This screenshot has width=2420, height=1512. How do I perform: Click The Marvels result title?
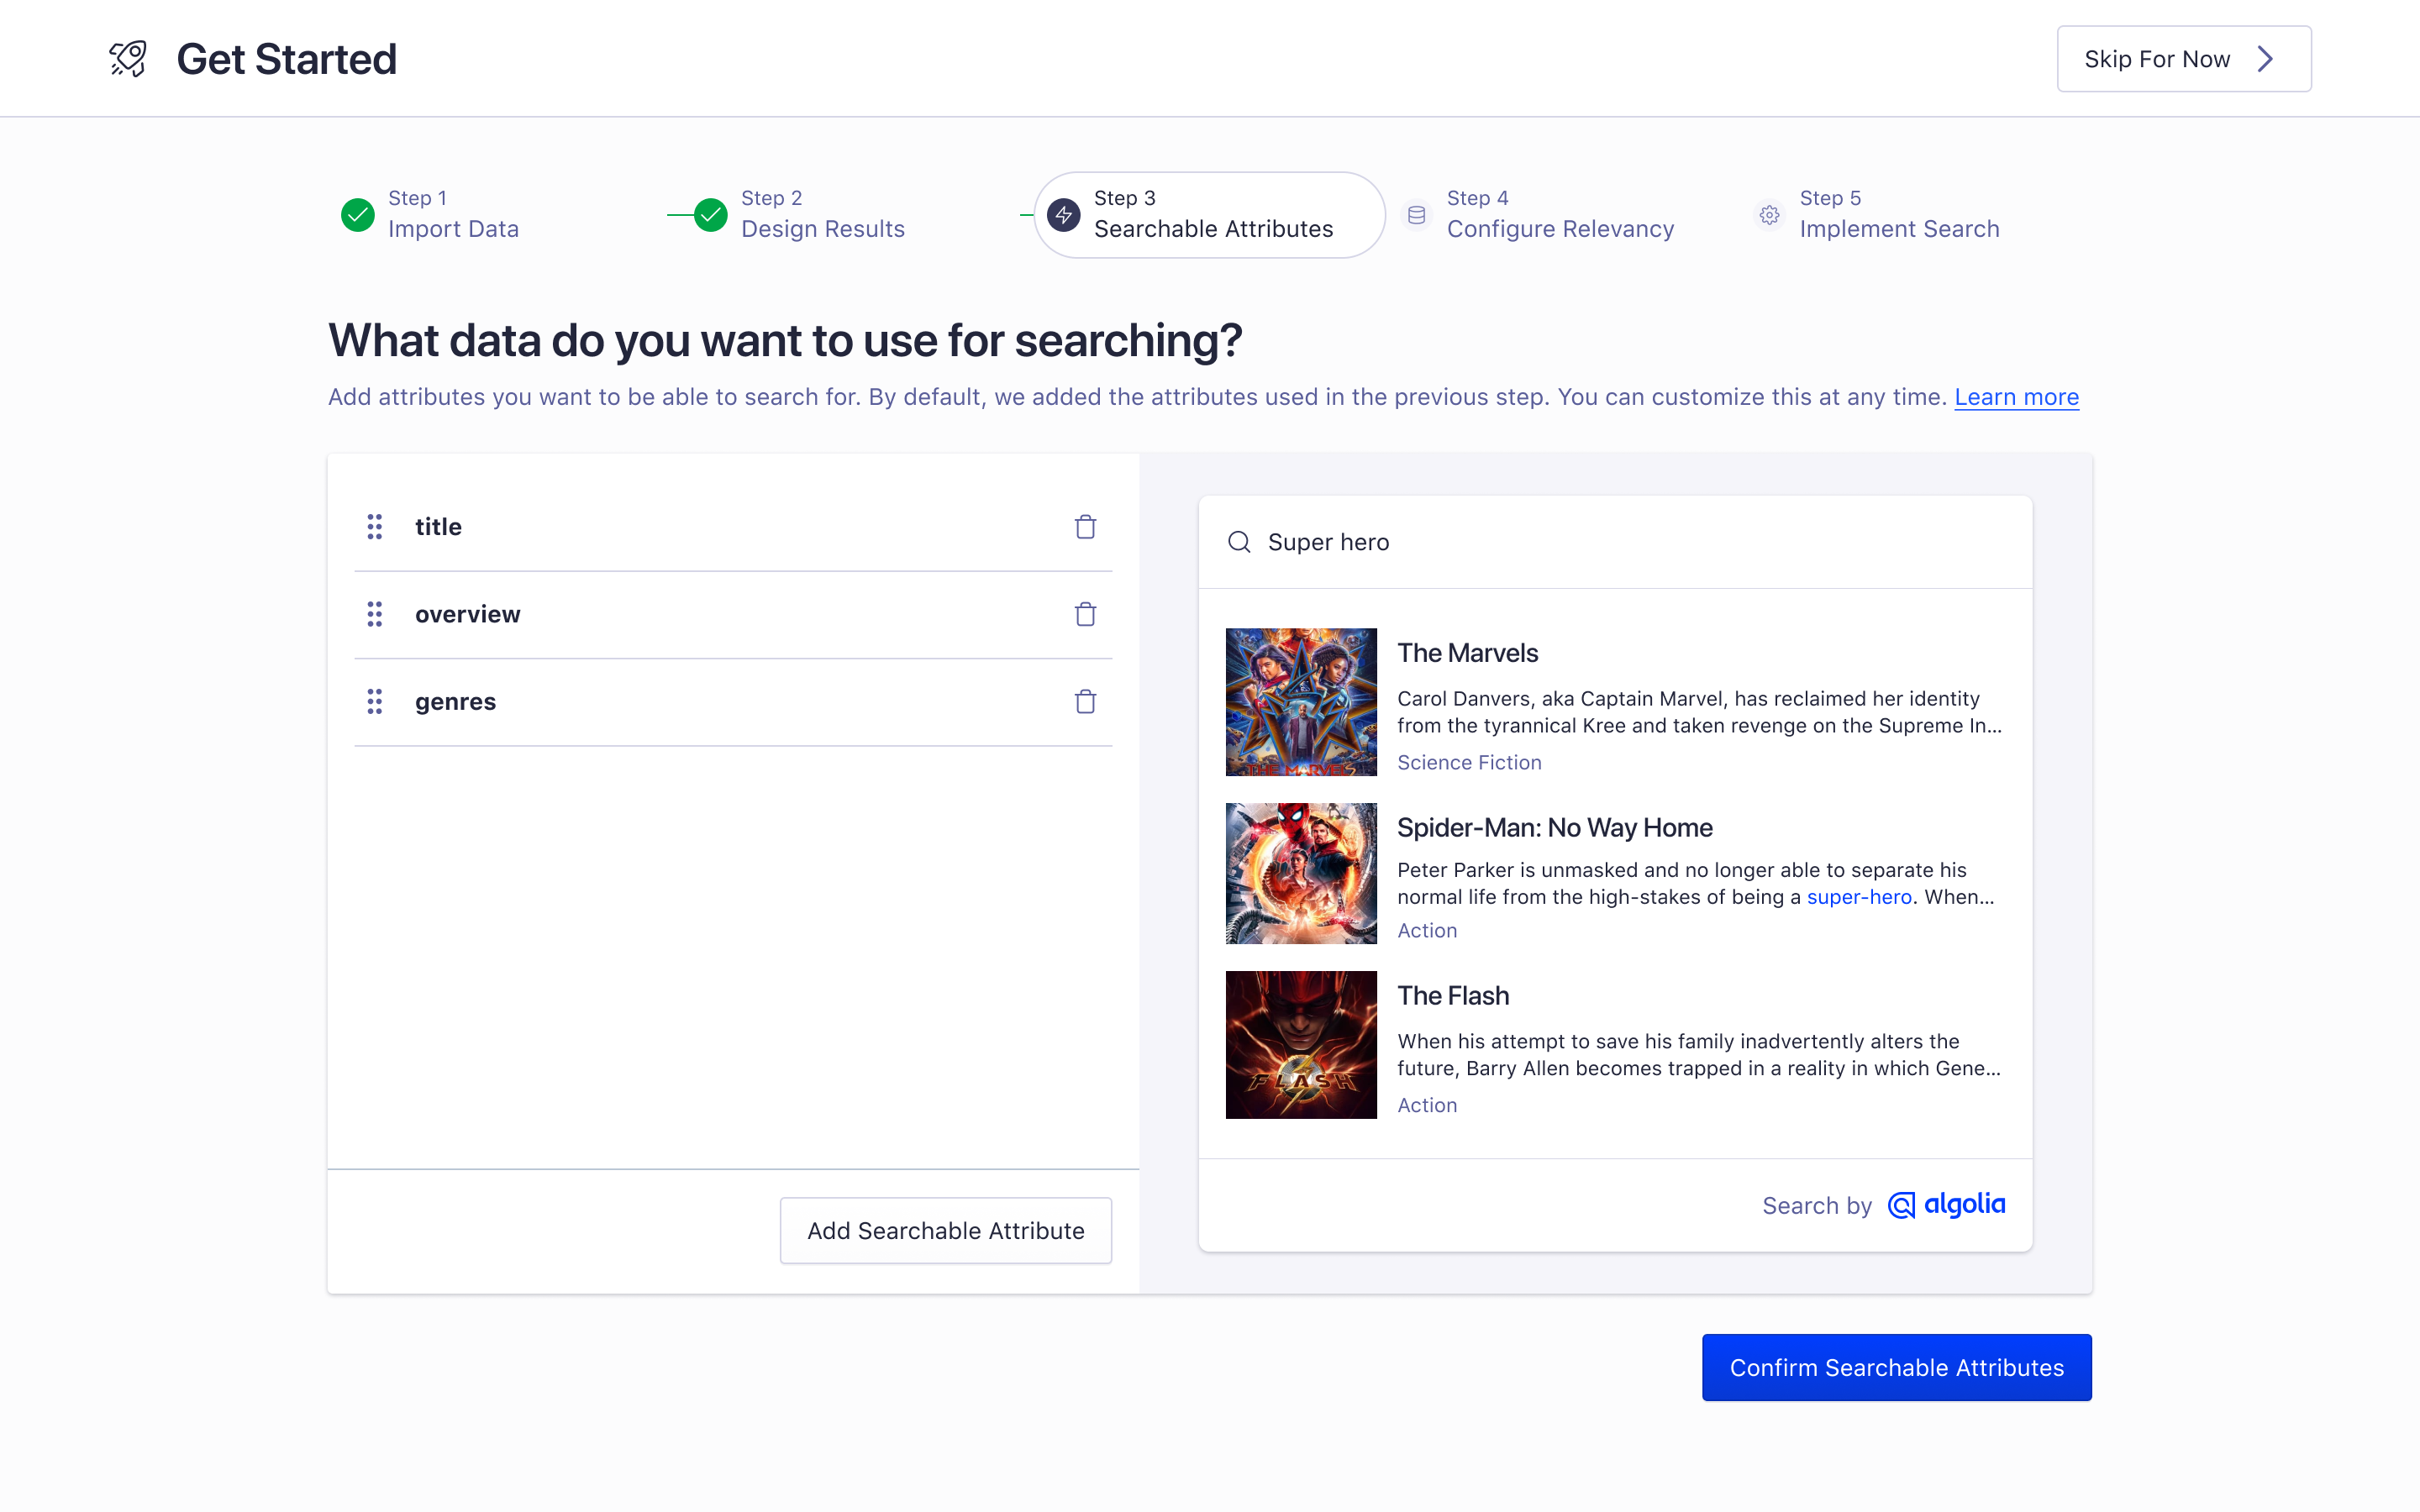pyautogui.click(x=1467, y=653)
